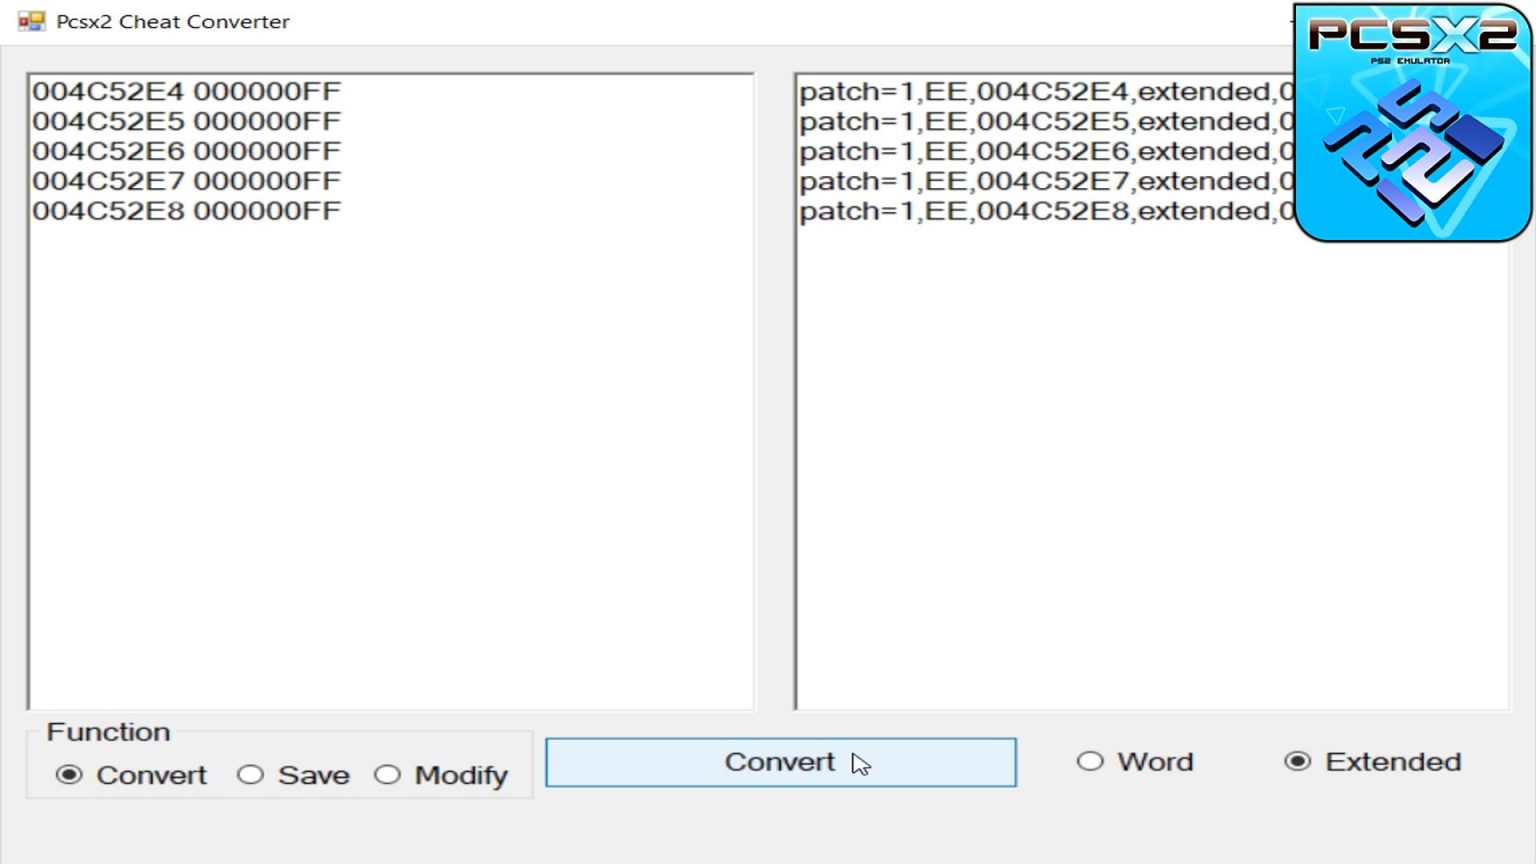
Task: Click the patch line containing 004C52E6
Action: (1040, 151)
